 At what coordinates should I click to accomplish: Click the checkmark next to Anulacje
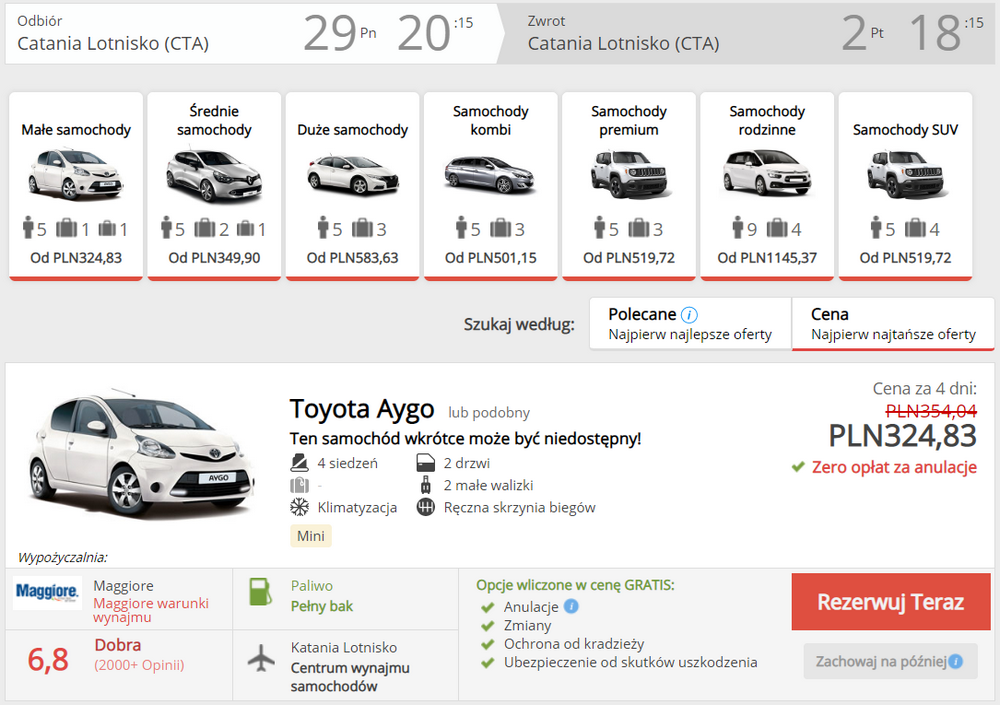click(x=488, y=607)
